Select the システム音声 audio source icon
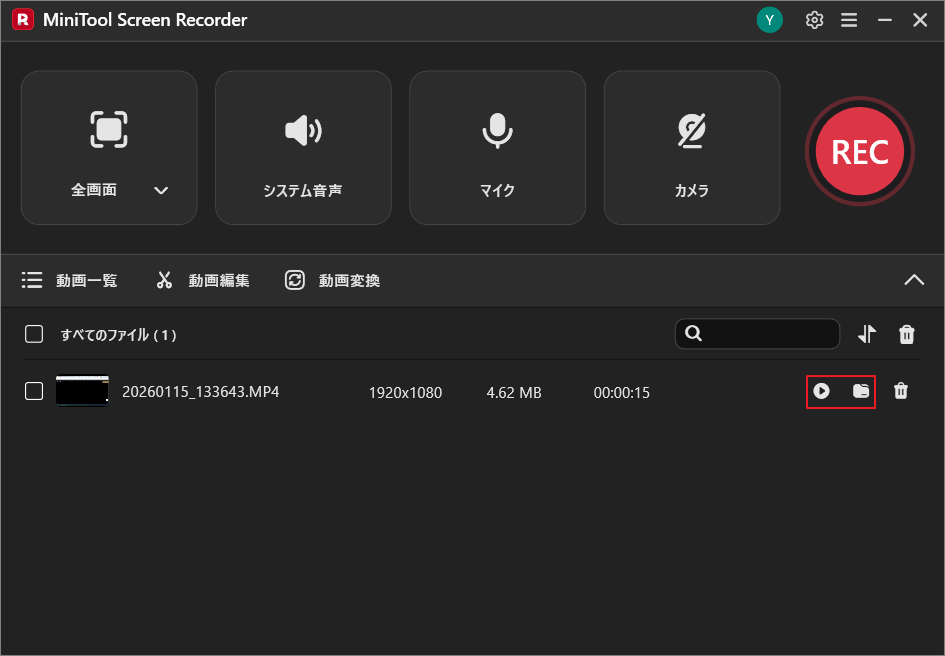The image size is (945, 656). point(303,131)
